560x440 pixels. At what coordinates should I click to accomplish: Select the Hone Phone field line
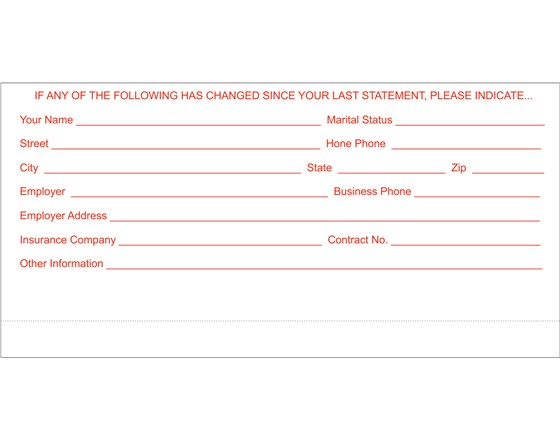point(466,149)
